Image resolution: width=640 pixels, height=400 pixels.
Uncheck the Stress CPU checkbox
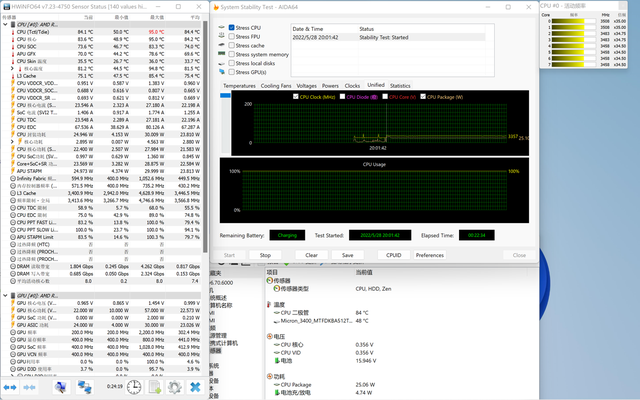point(232,28)
